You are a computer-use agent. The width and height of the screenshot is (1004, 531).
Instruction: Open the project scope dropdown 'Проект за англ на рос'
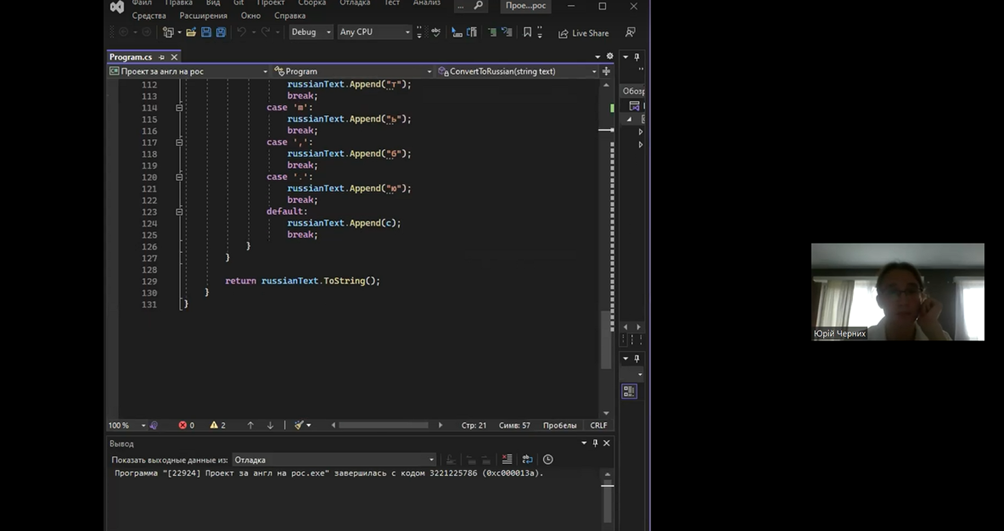(x=188, y=71)
